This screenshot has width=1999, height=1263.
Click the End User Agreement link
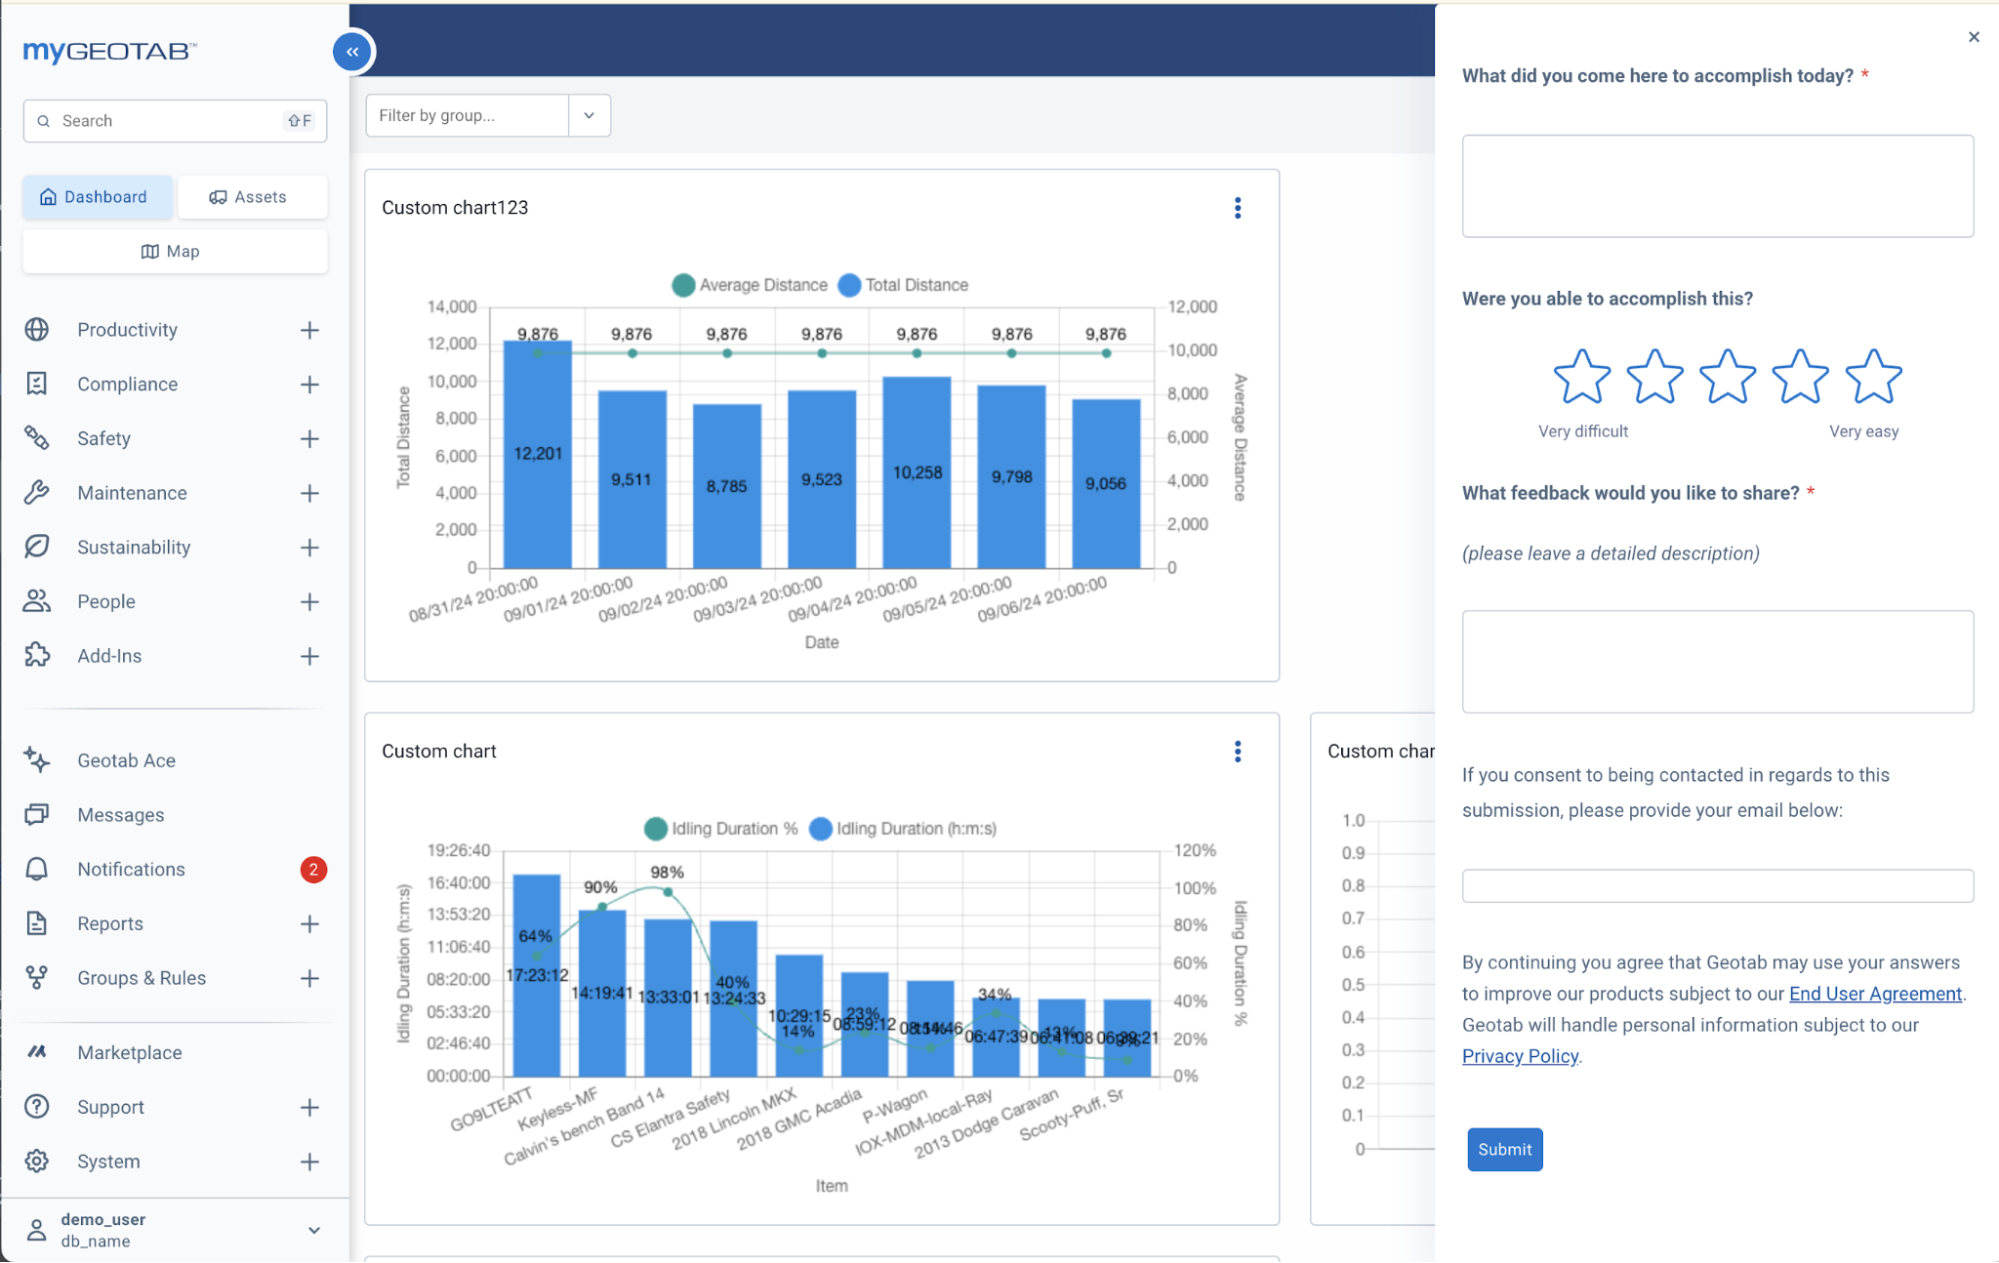[1875, 994]
